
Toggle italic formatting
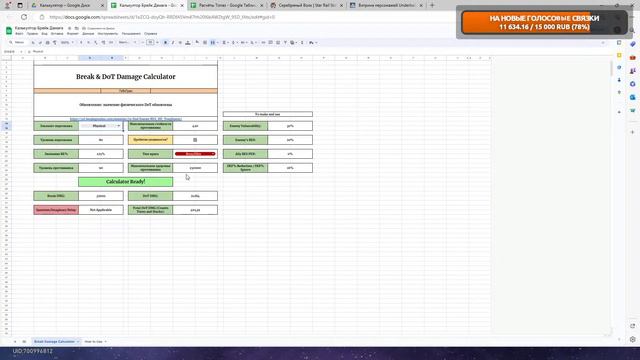(x=173, y=42)
